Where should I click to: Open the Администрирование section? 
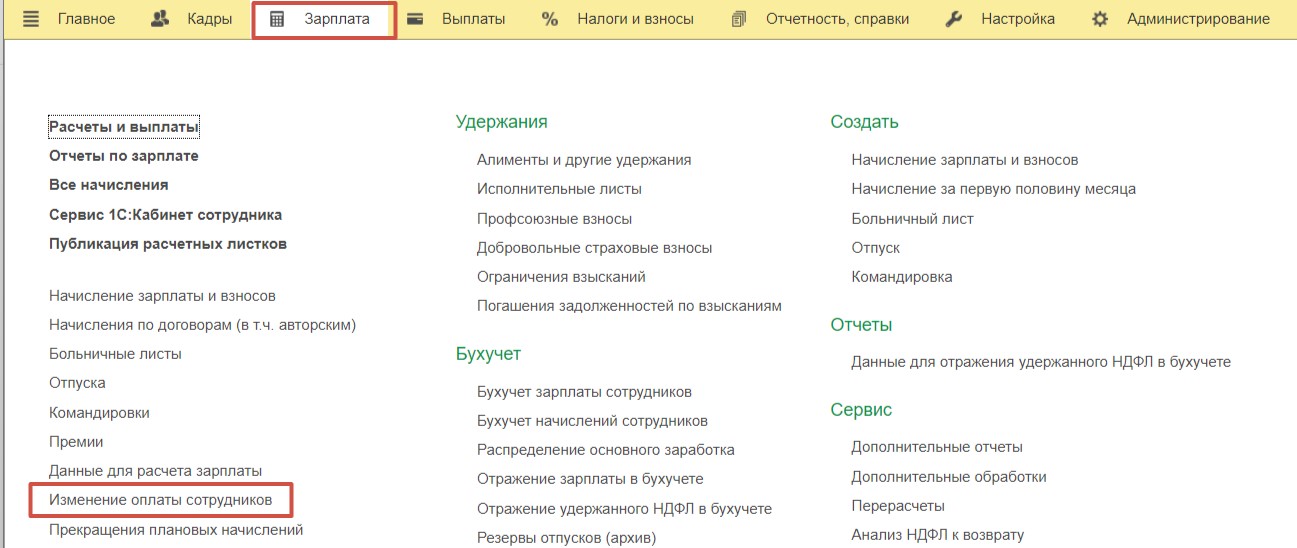click(x=1198, y=19)
